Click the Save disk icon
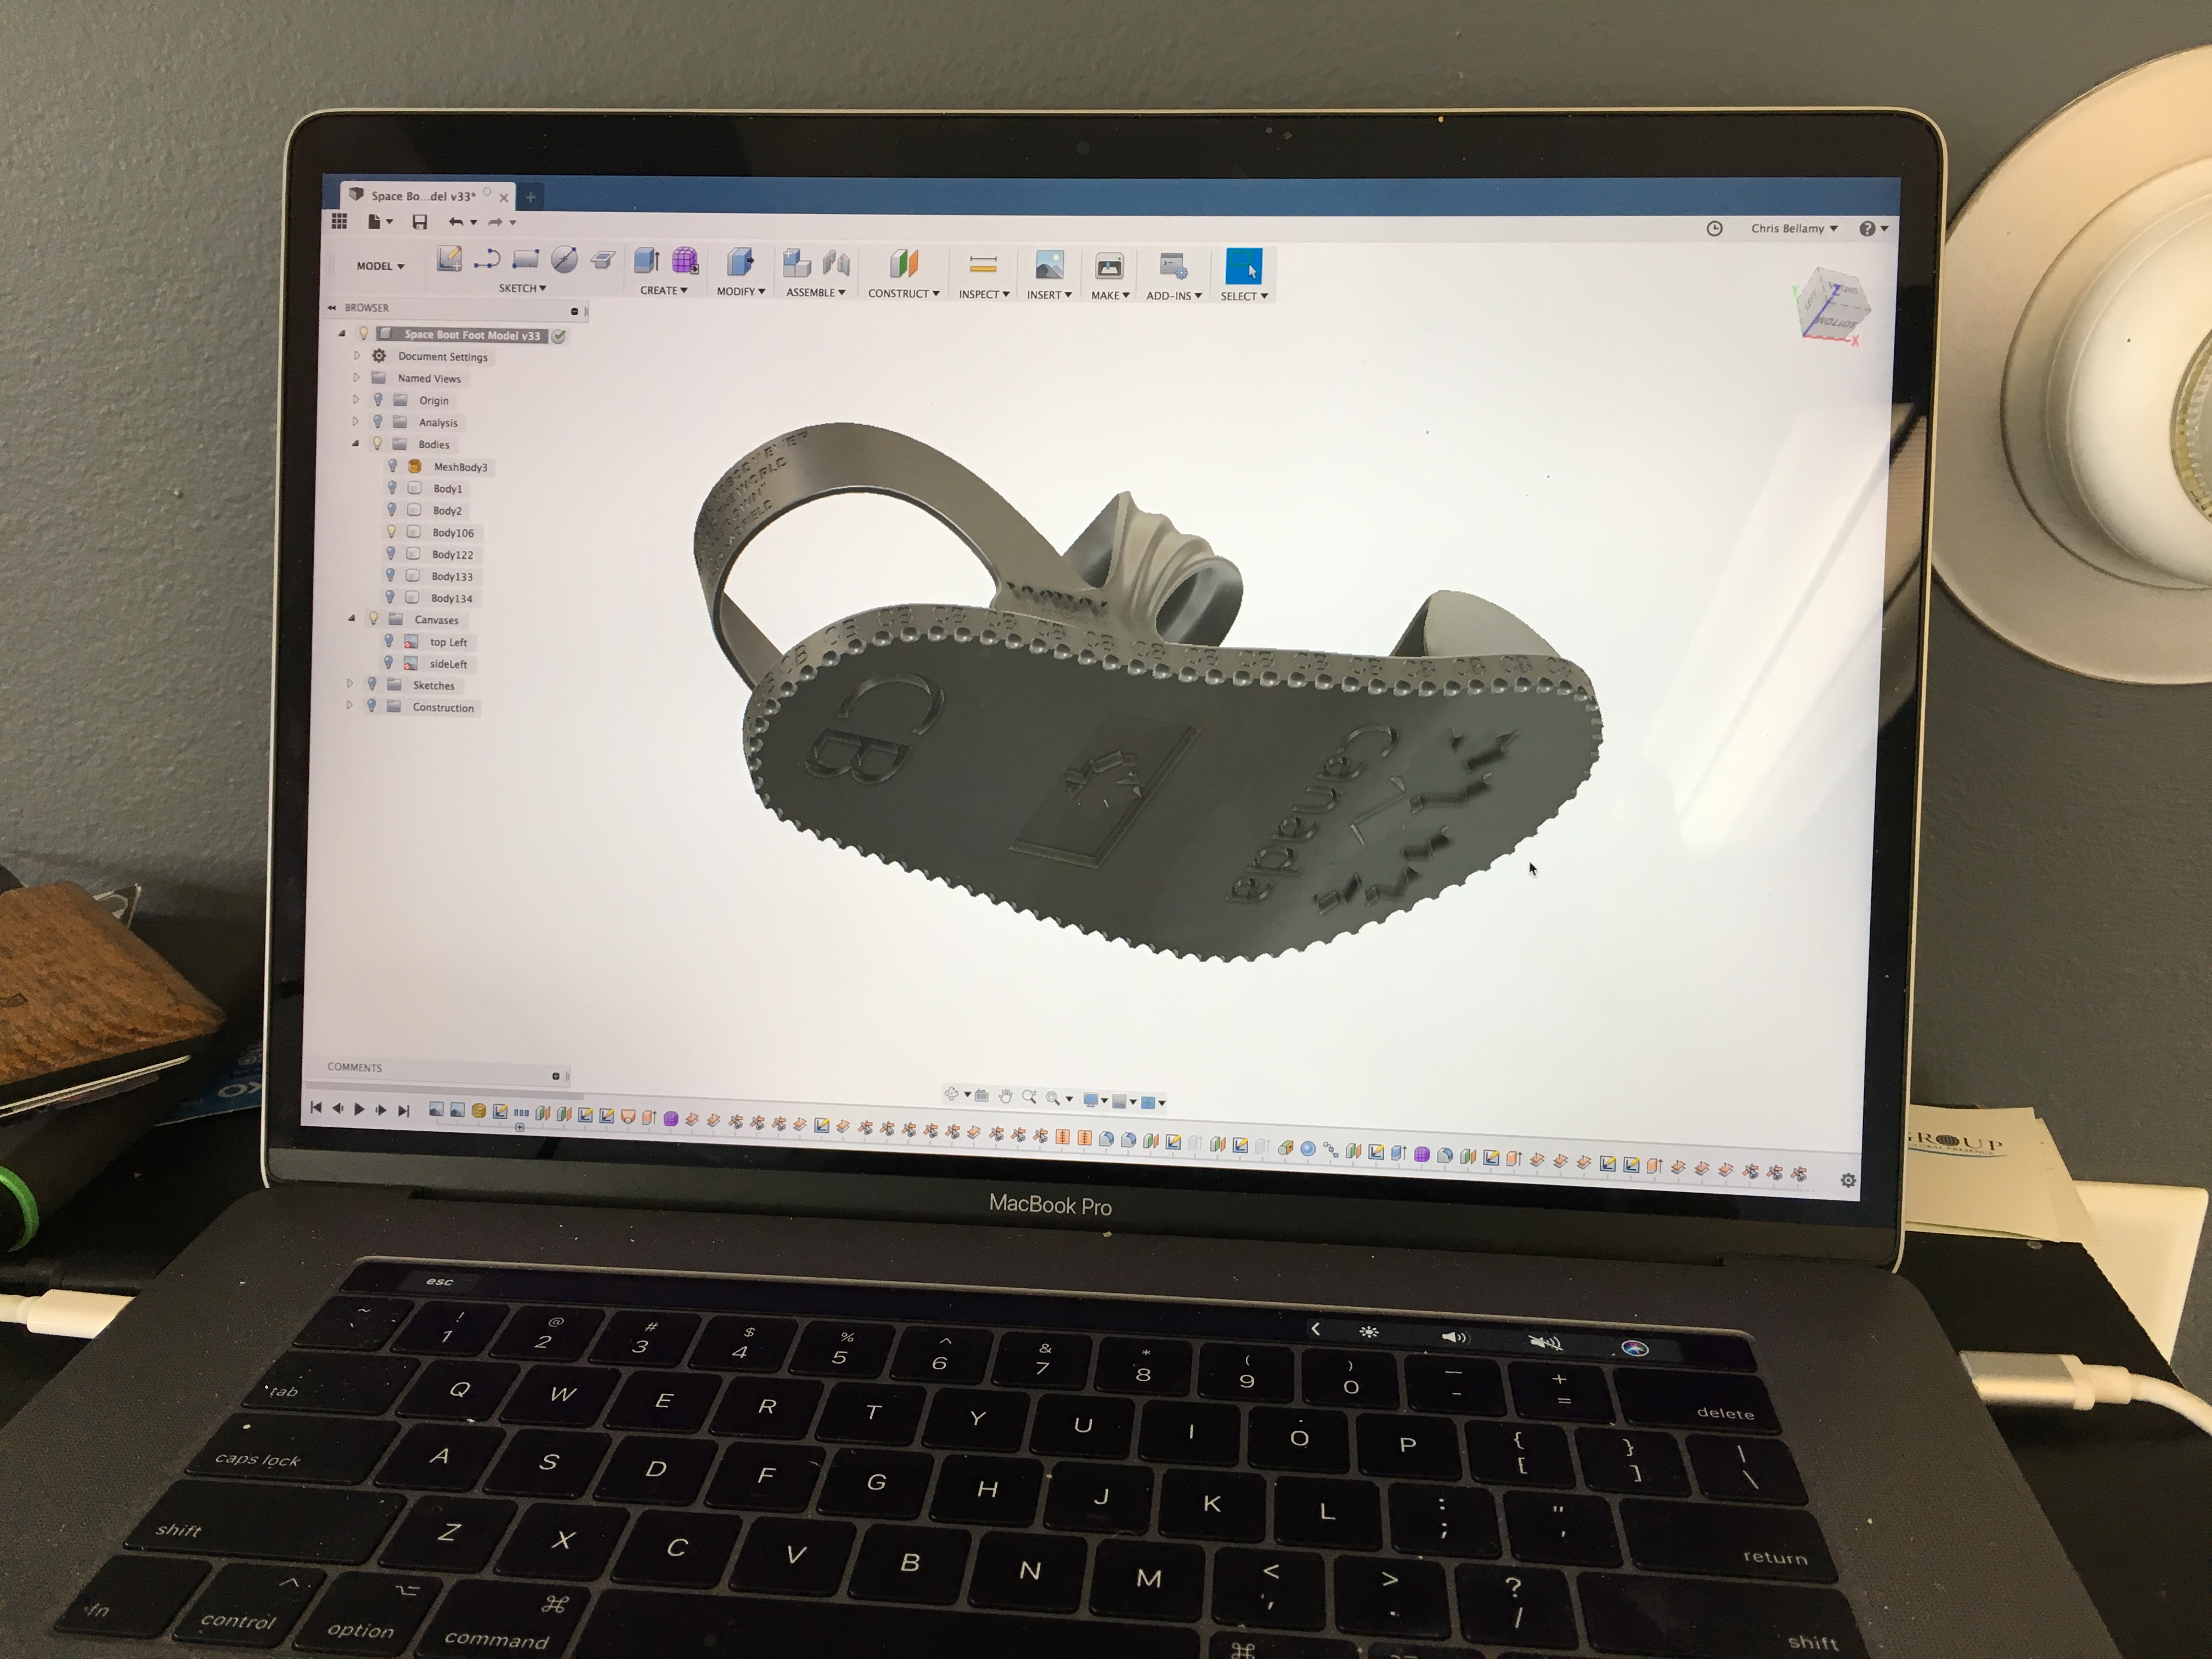The width and height of the screenshot is (2212, 1659). click(x=420, y=222)
